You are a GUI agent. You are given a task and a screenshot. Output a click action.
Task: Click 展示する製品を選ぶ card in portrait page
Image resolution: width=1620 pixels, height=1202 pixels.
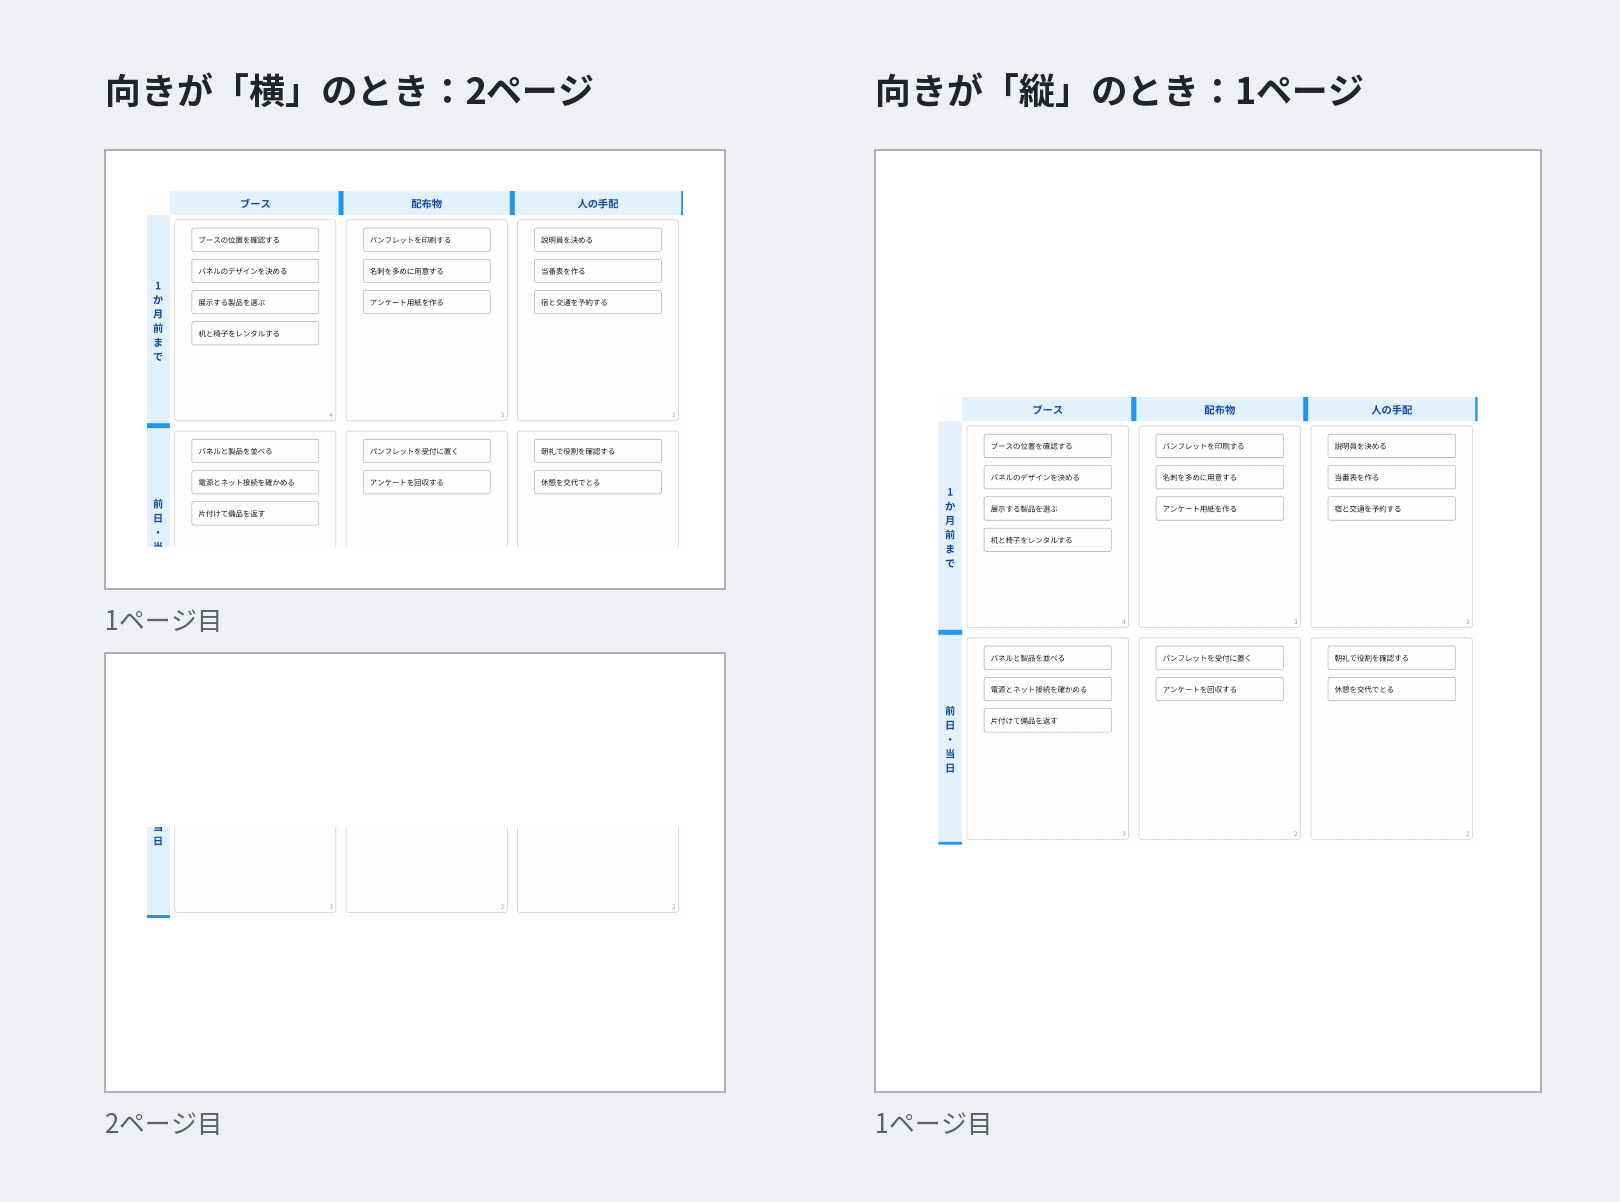[1047, 508]
